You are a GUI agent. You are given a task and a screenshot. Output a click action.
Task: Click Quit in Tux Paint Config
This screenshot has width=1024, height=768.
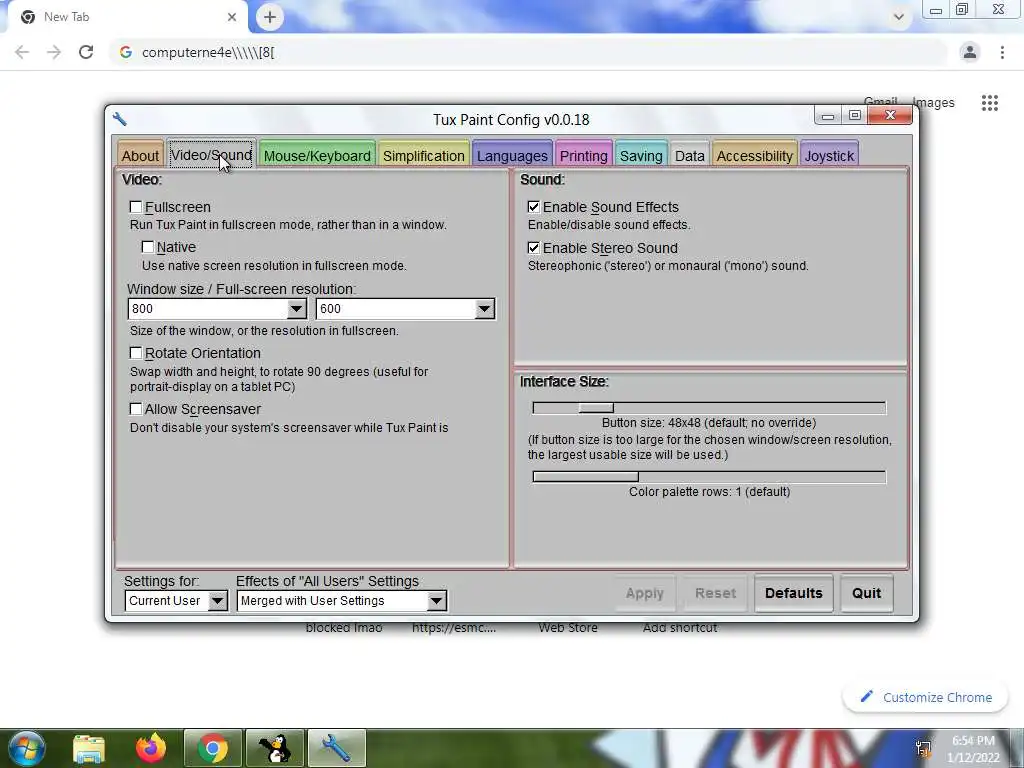[866, 593]
